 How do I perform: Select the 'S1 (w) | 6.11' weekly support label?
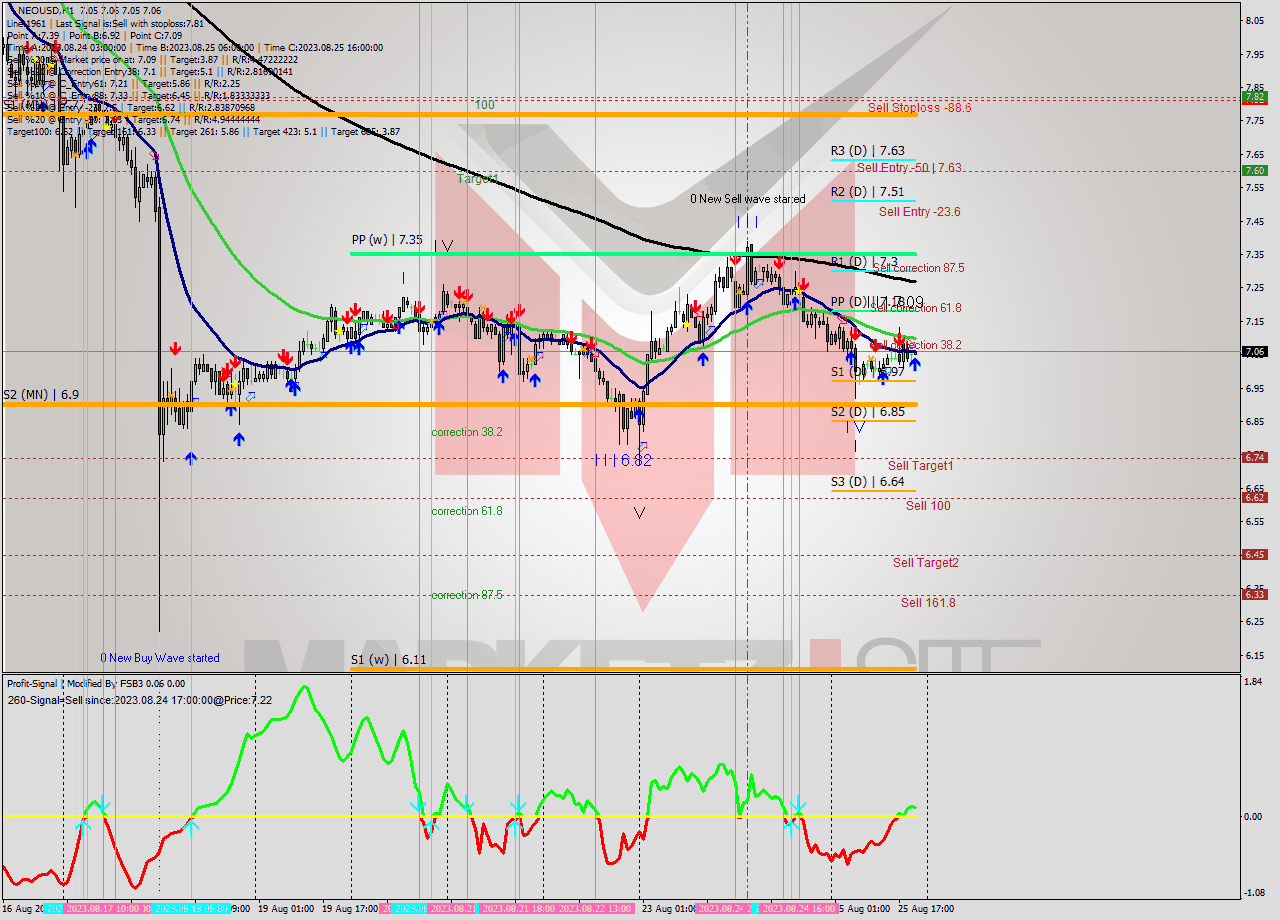[x=389, y=660]
